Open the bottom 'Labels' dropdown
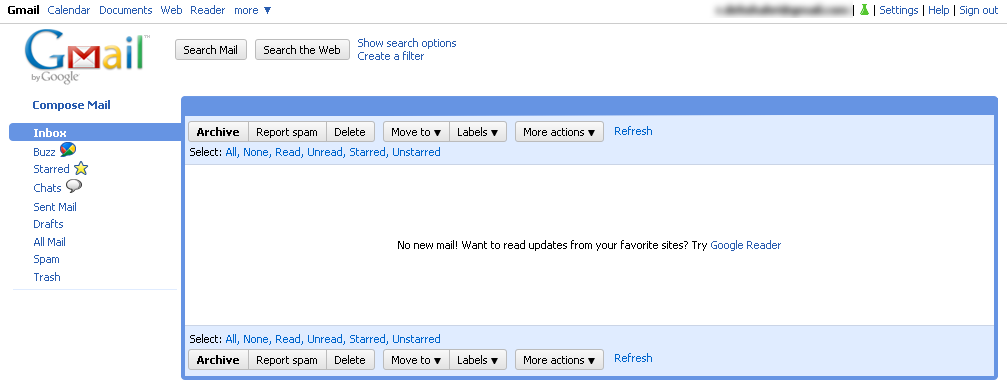1007x391 pixels. point(478,360)
